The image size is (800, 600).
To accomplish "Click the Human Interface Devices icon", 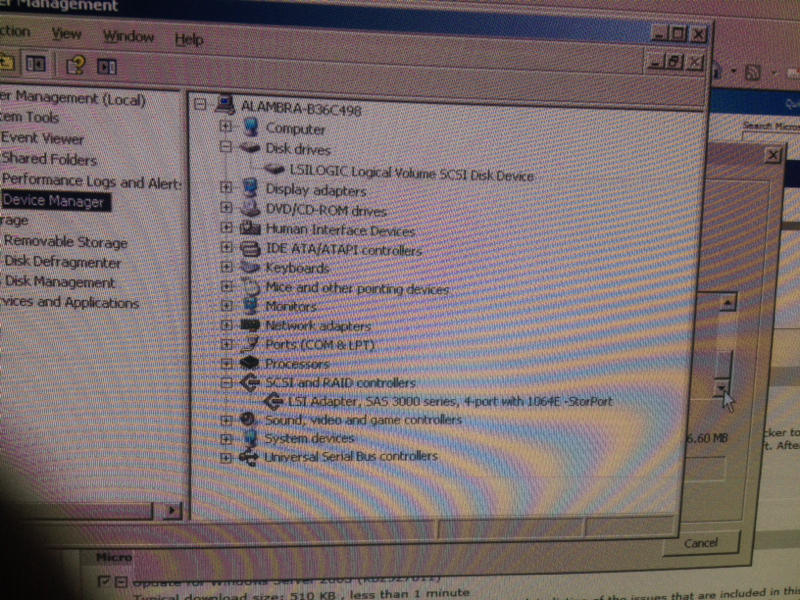I will pos(250,227).
